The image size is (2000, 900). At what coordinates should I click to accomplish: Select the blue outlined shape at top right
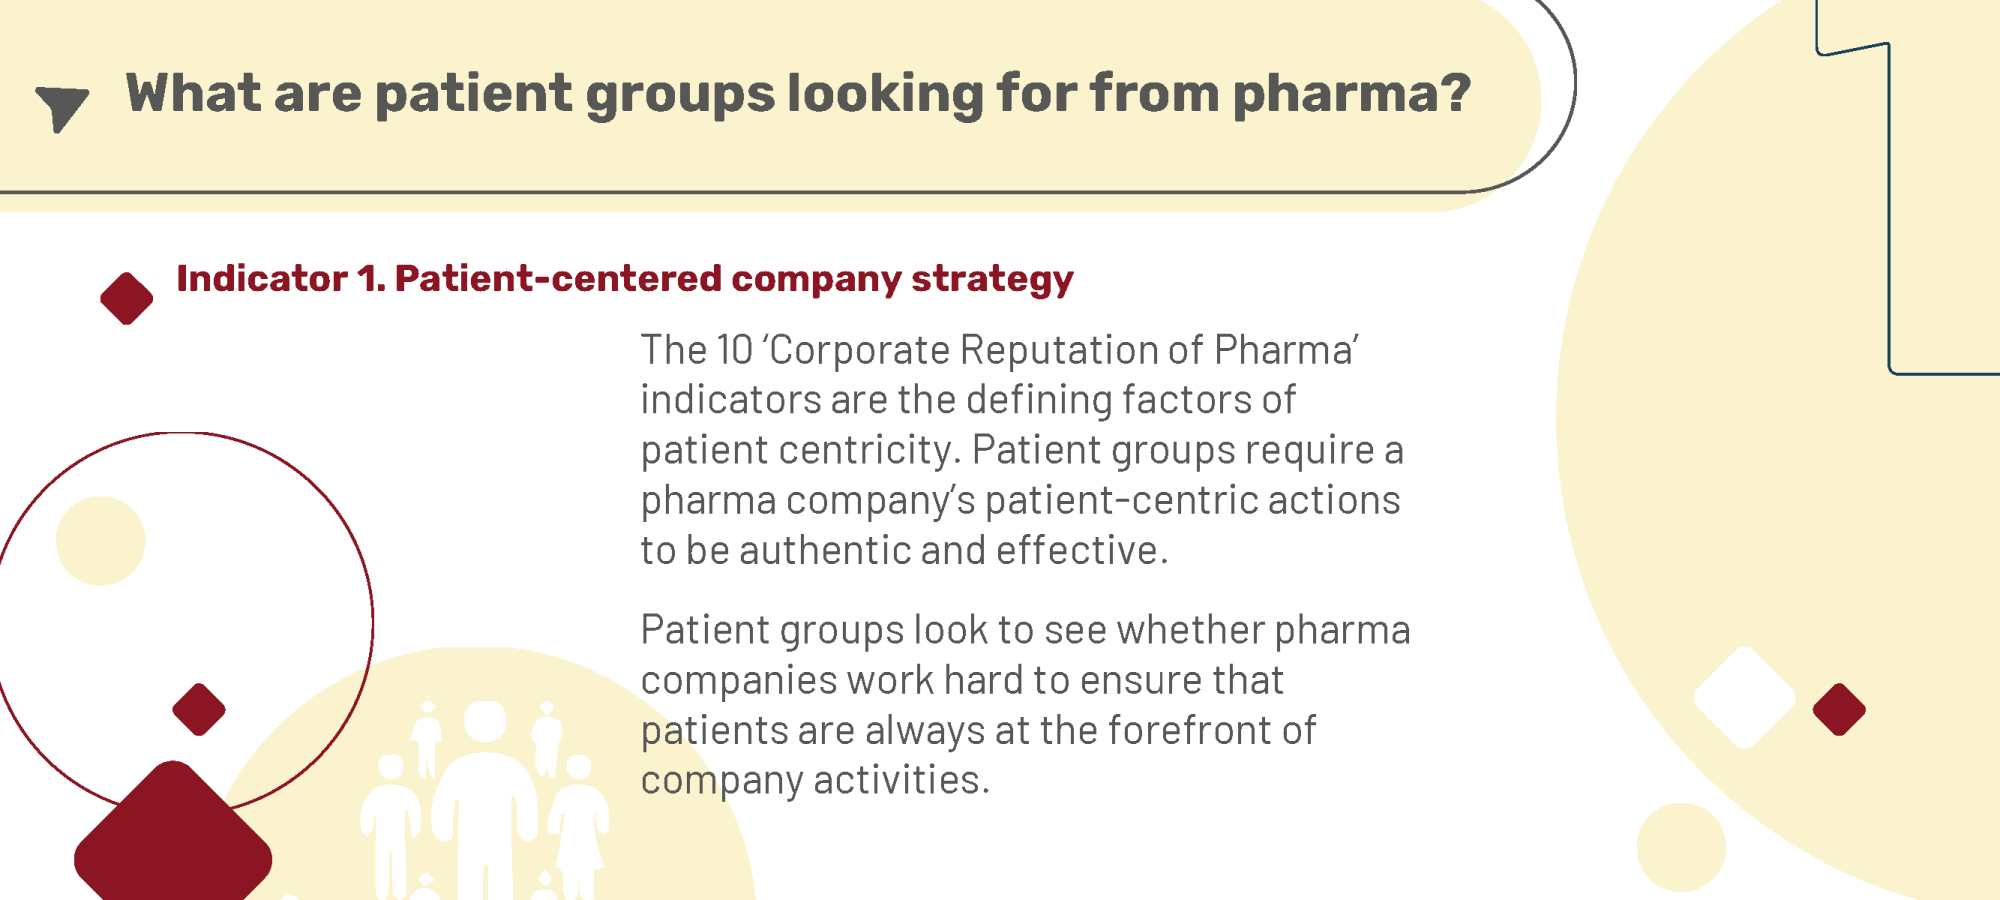(1908, 187)
